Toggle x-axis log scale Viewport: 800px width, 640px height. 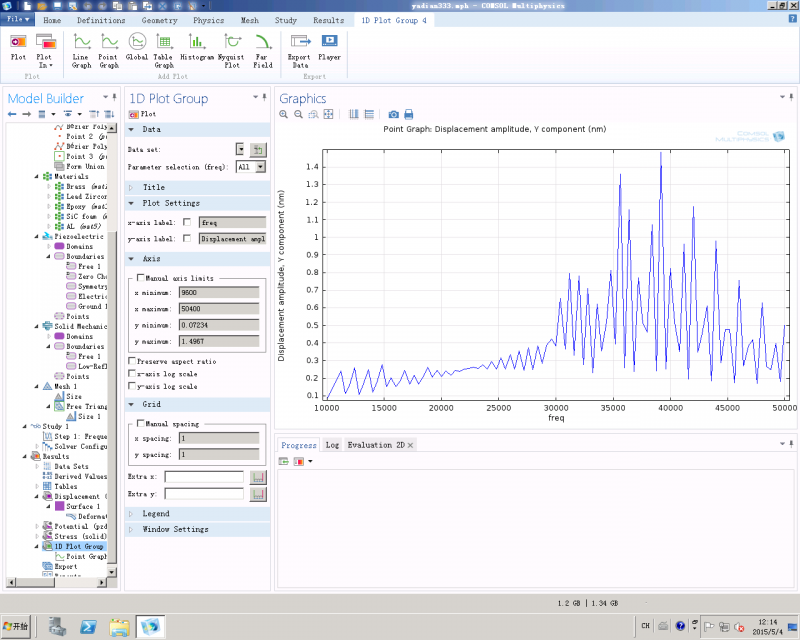click(133, 373)
